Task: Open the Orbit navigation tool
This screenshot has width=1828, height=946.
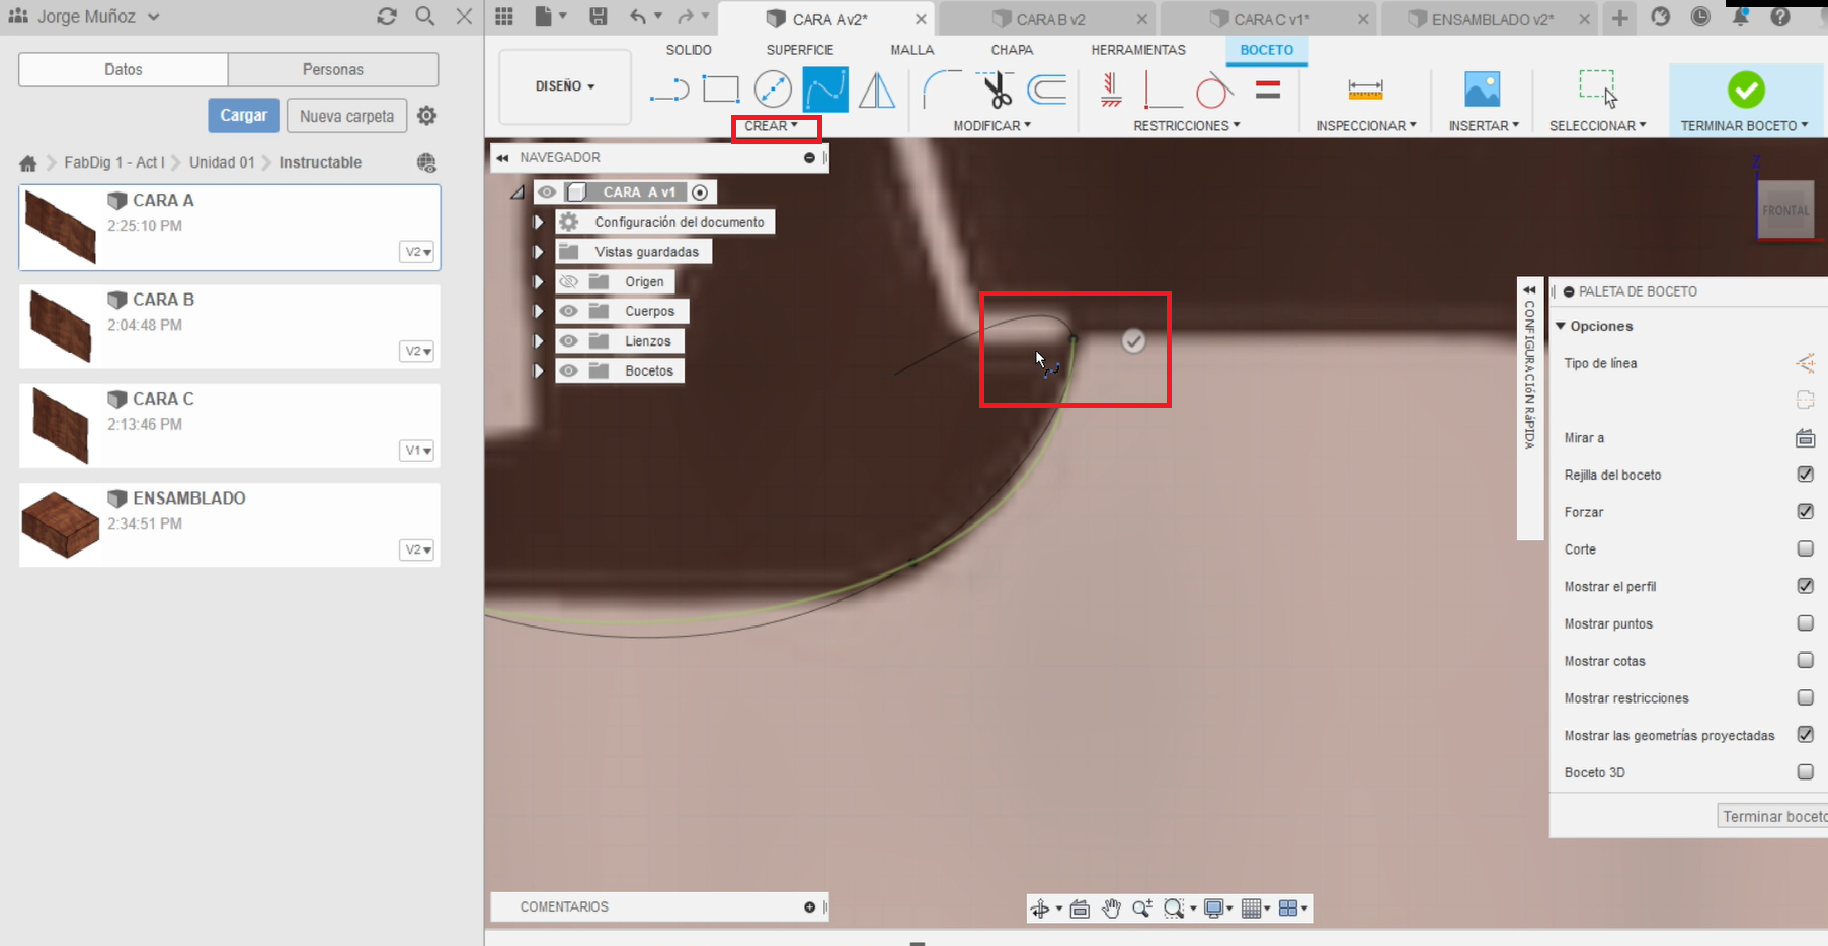Action: point(1040,908)
